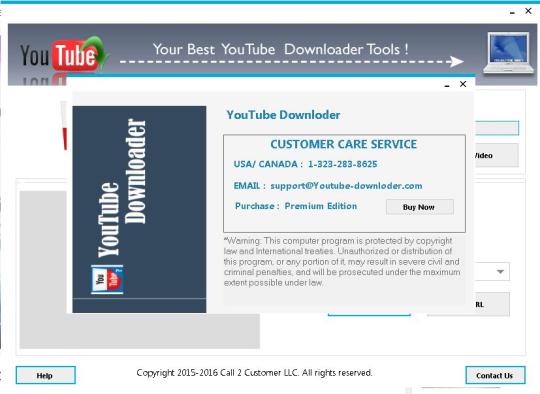Image resolution: width=540 pixels, height=394 pixels.
Task: Click the copyright warning paragraph
Action: pos(342,262)
